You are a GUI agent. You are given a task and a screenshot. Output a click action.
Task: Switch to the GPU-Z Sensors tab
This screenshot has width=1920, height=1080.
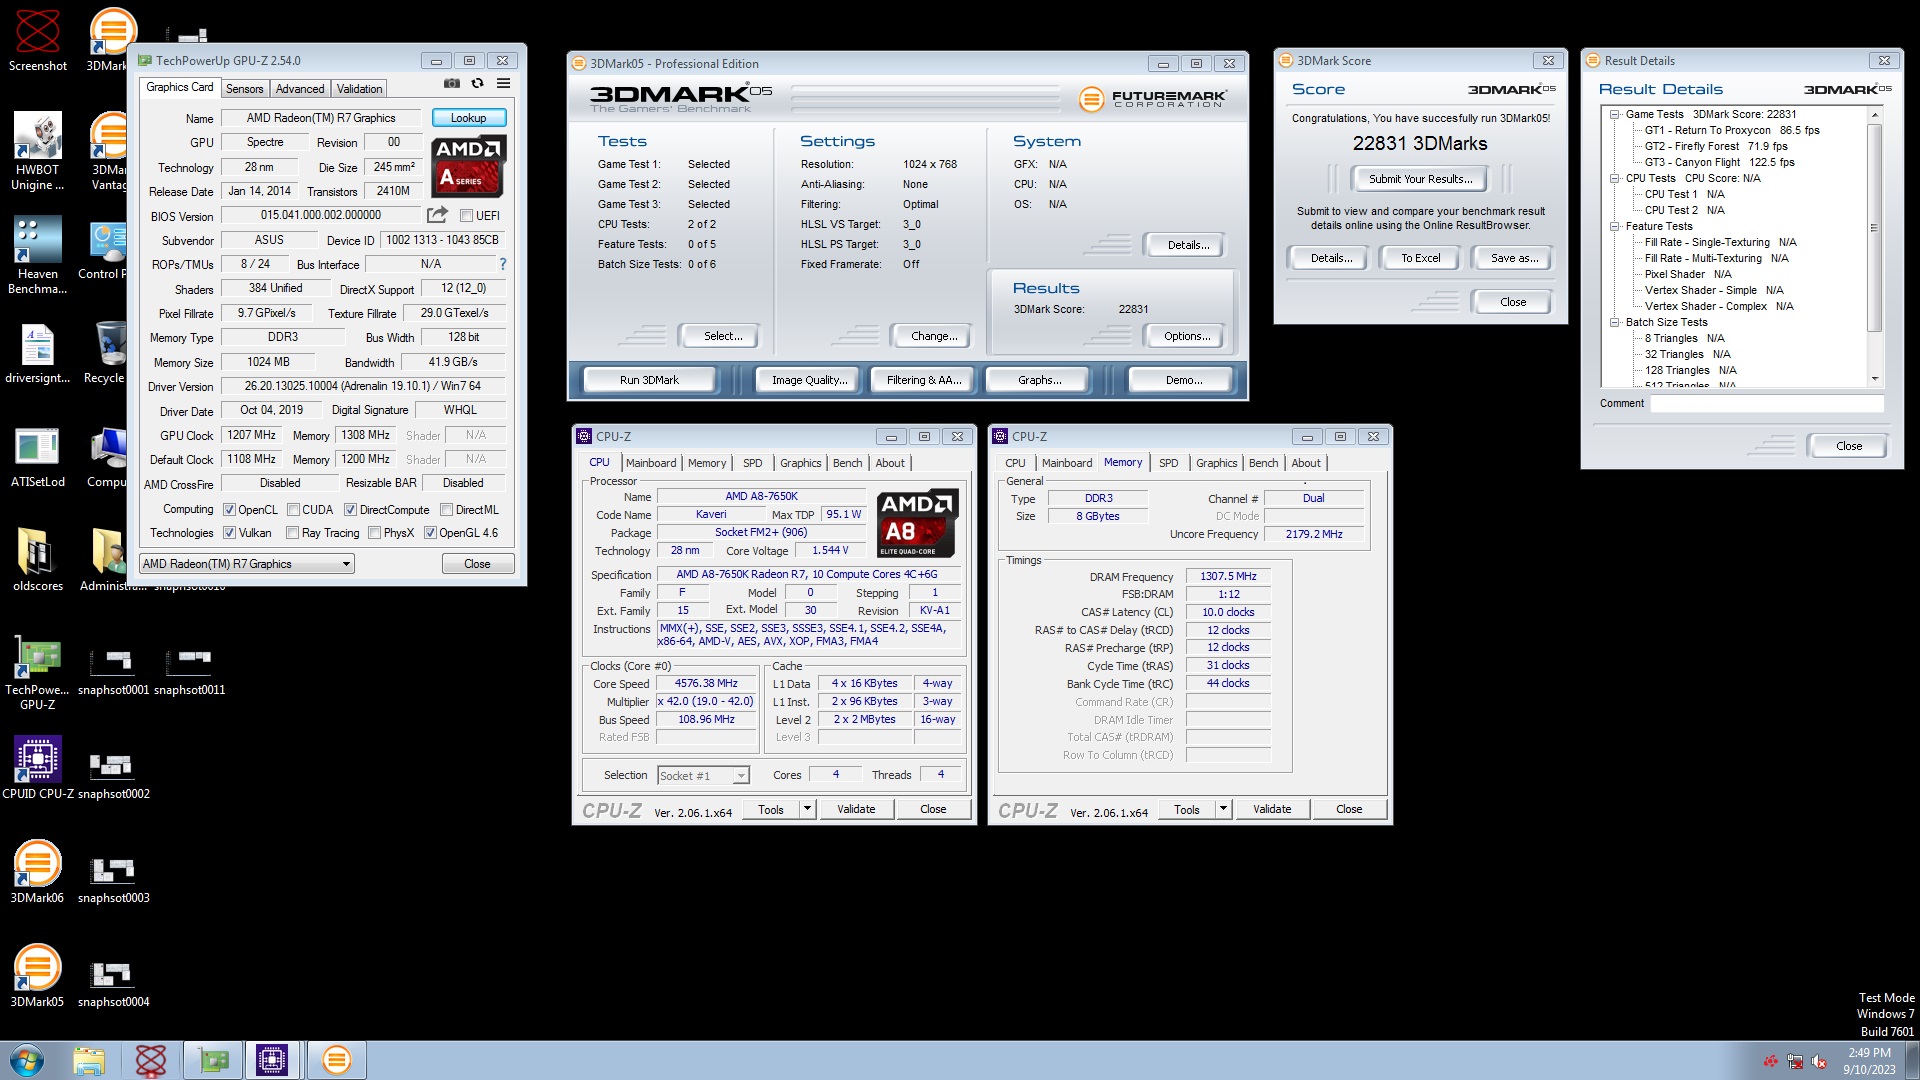(x=245, y=89)
